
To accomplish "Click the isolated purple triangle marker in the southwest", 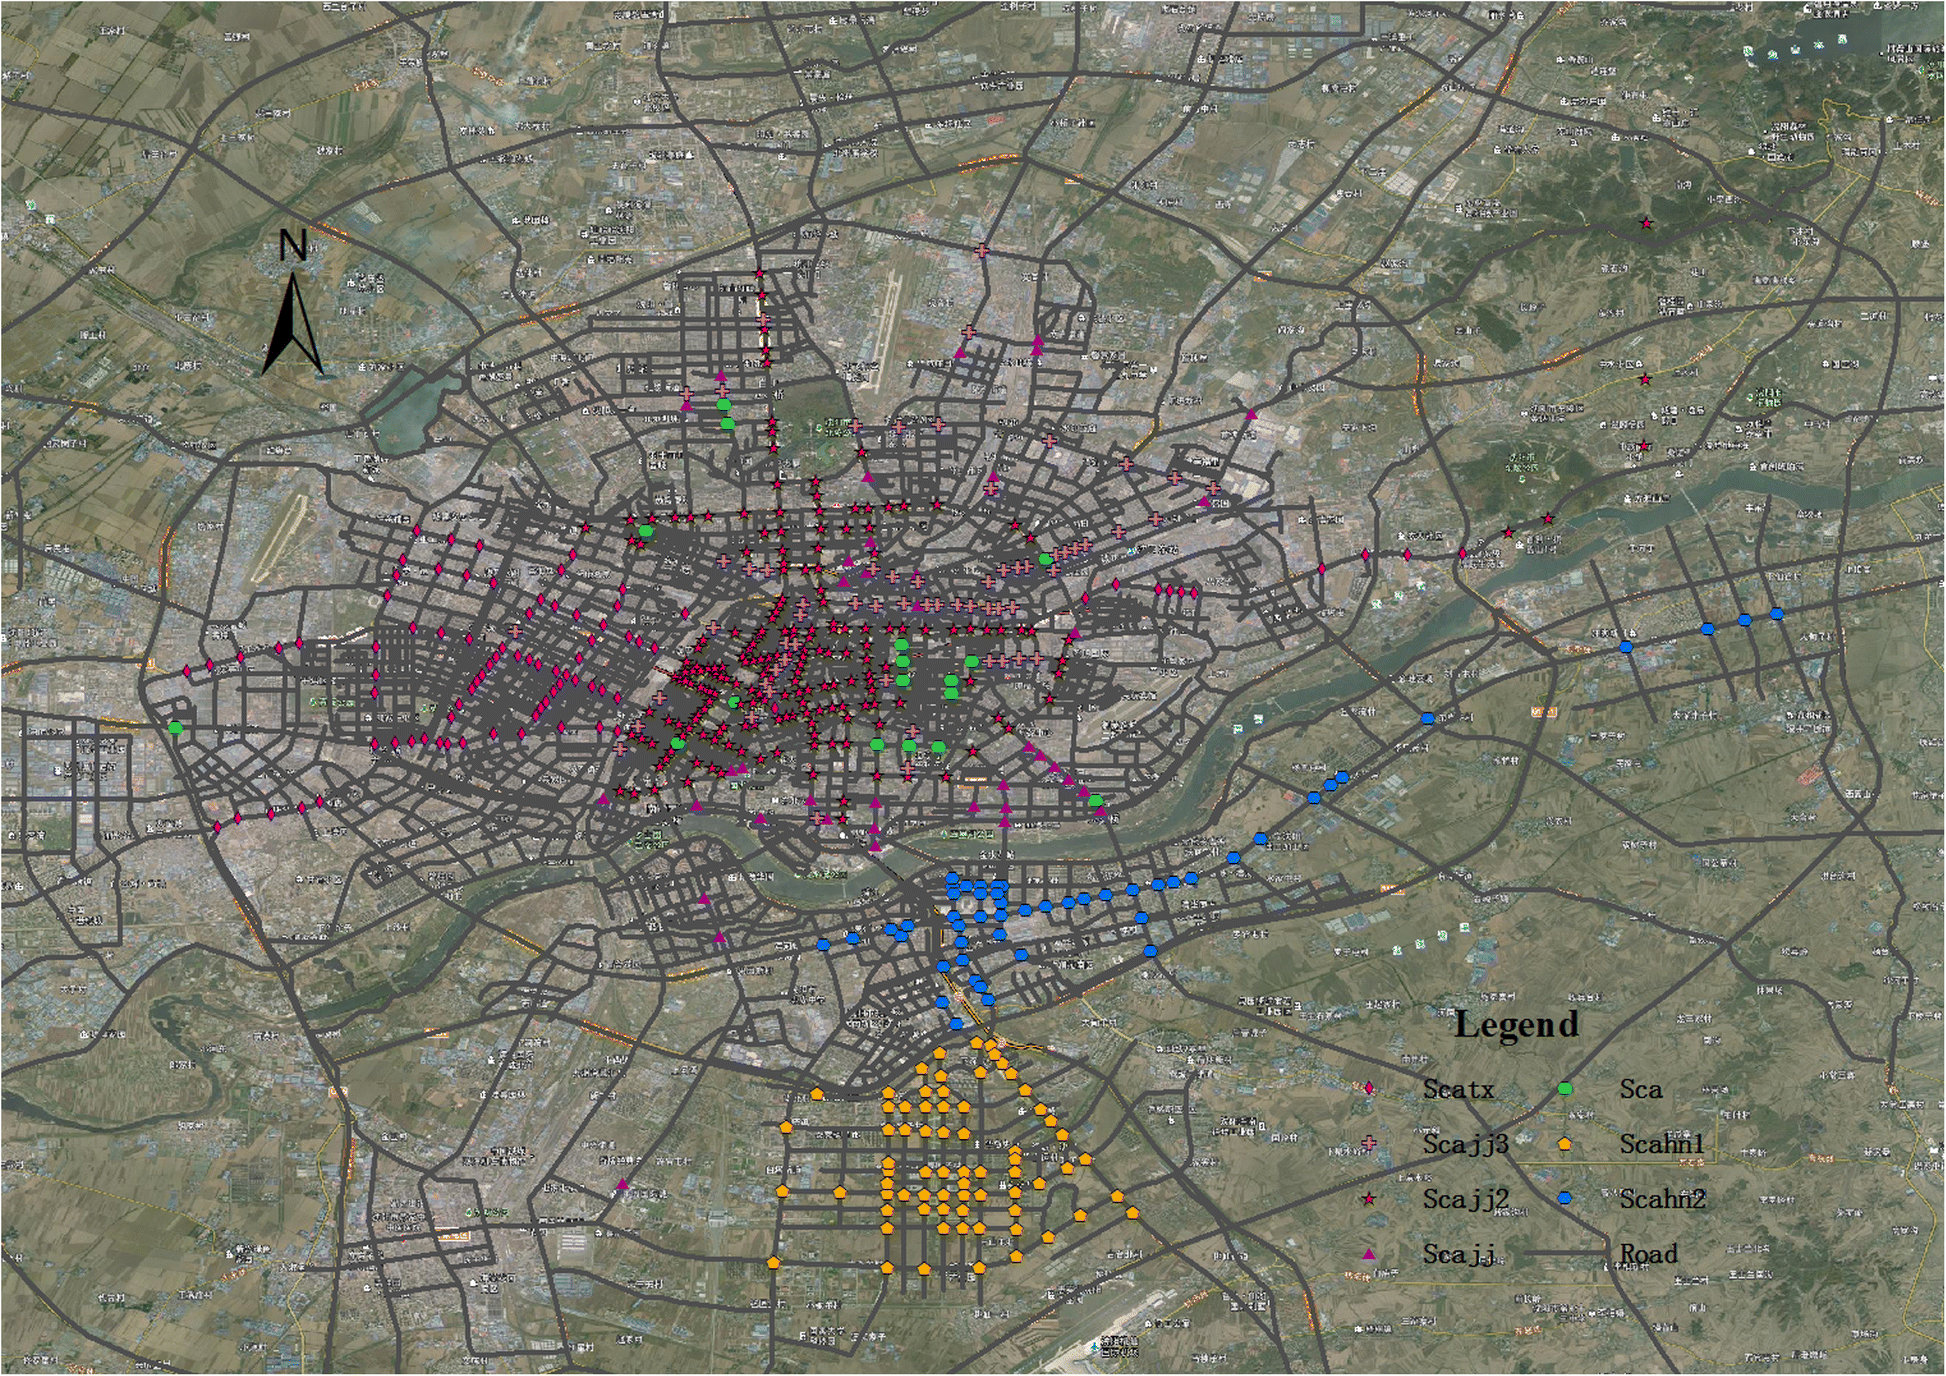I will click(x=622, y=1184).
